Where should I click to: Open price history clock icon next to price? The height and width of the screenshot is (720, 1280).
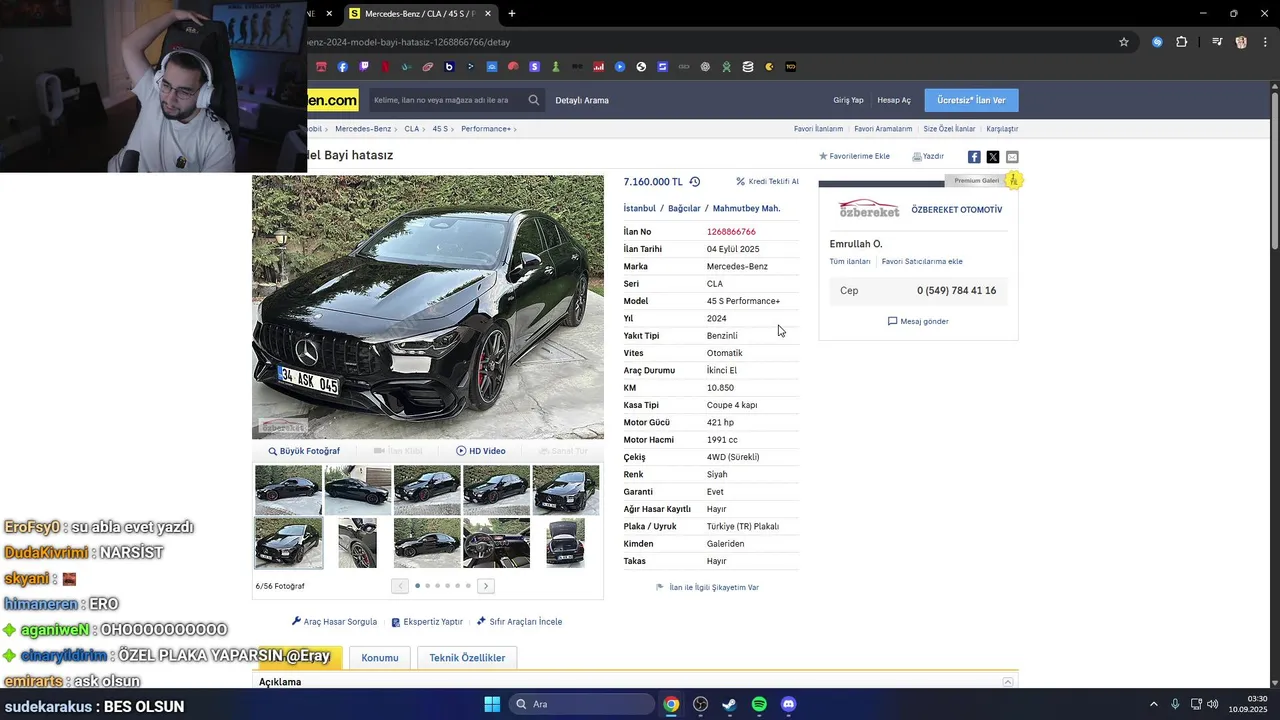pos(695,182)
